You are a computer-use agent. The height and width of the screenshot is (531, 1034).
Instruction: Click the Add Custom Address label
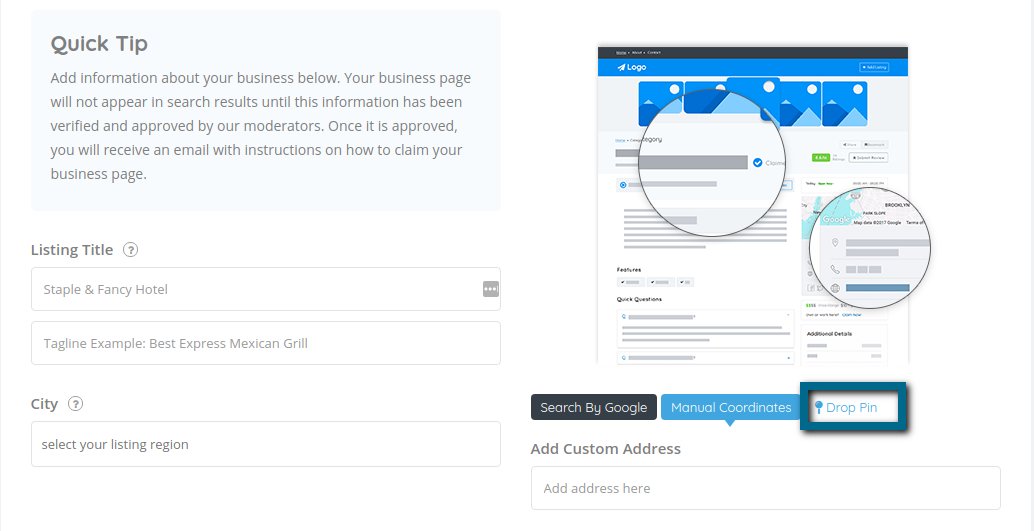tap(605, 449)
